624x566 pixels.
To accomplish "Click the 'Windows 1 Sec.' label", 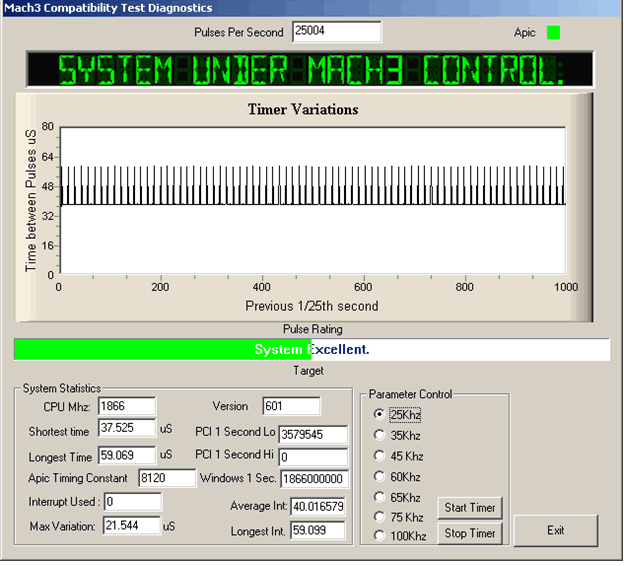I will pyautogui.click(x=238, y=478).
